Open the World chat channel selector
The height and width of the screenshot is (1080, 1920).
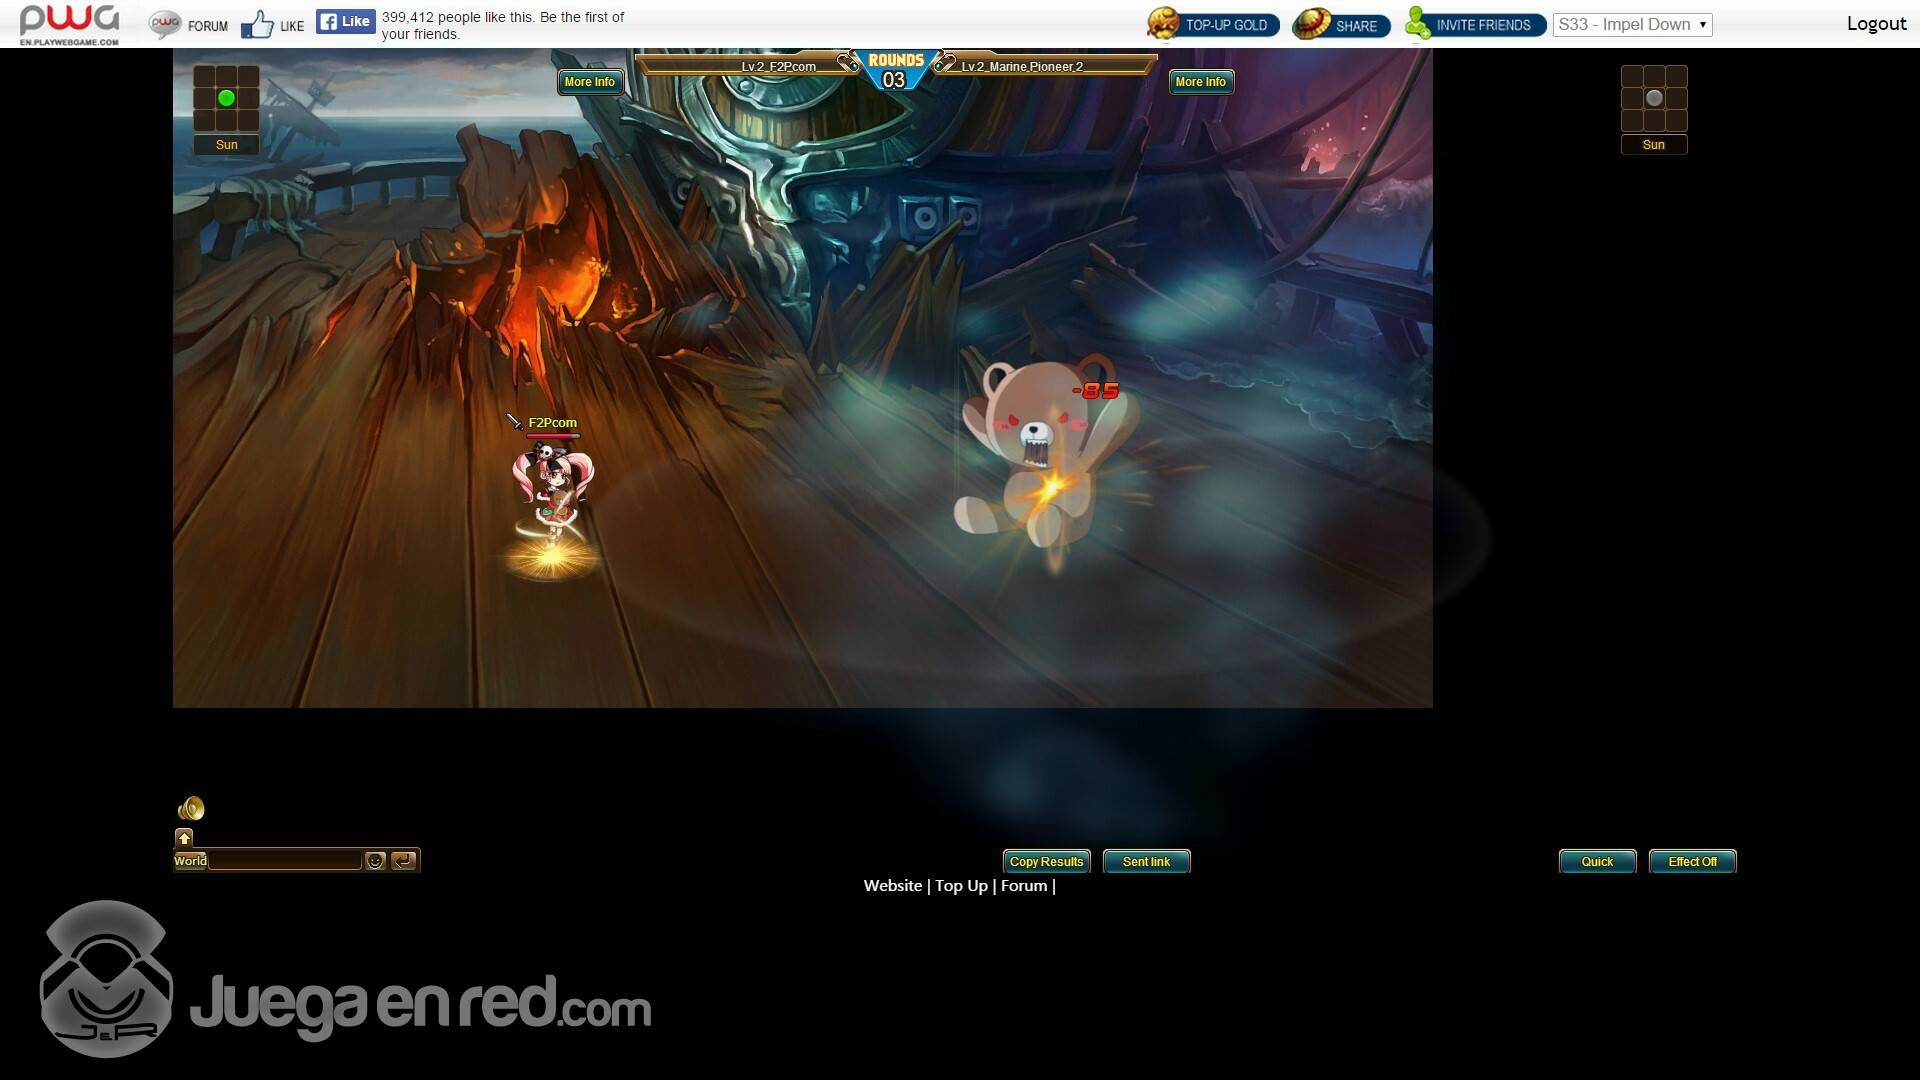tap(190, 861)
